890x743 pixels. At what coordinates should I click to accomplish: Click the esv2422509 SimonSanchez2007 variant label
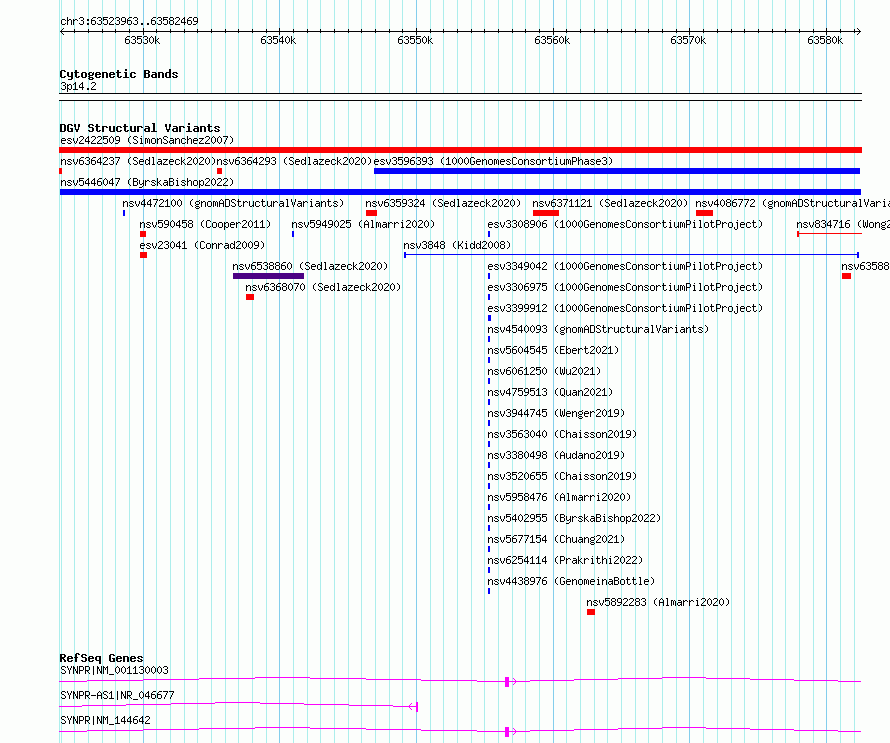pos(147,140)
